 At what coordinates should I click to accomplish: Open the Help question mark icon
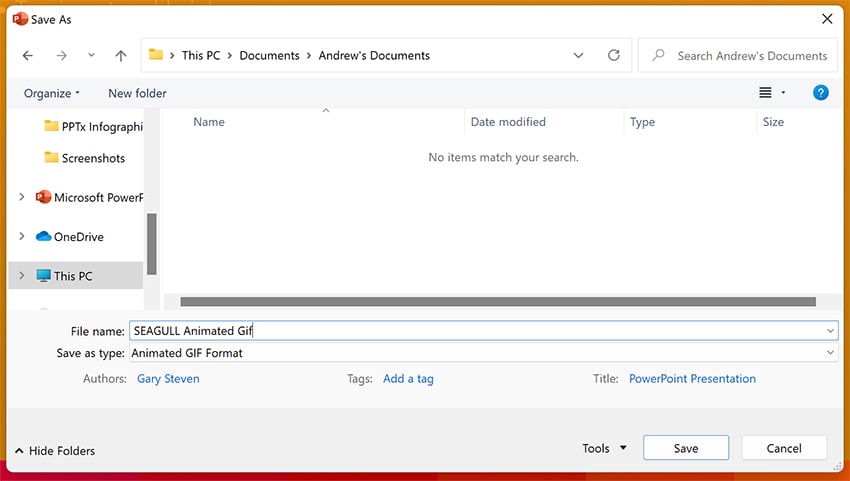[x=820, y=93]
